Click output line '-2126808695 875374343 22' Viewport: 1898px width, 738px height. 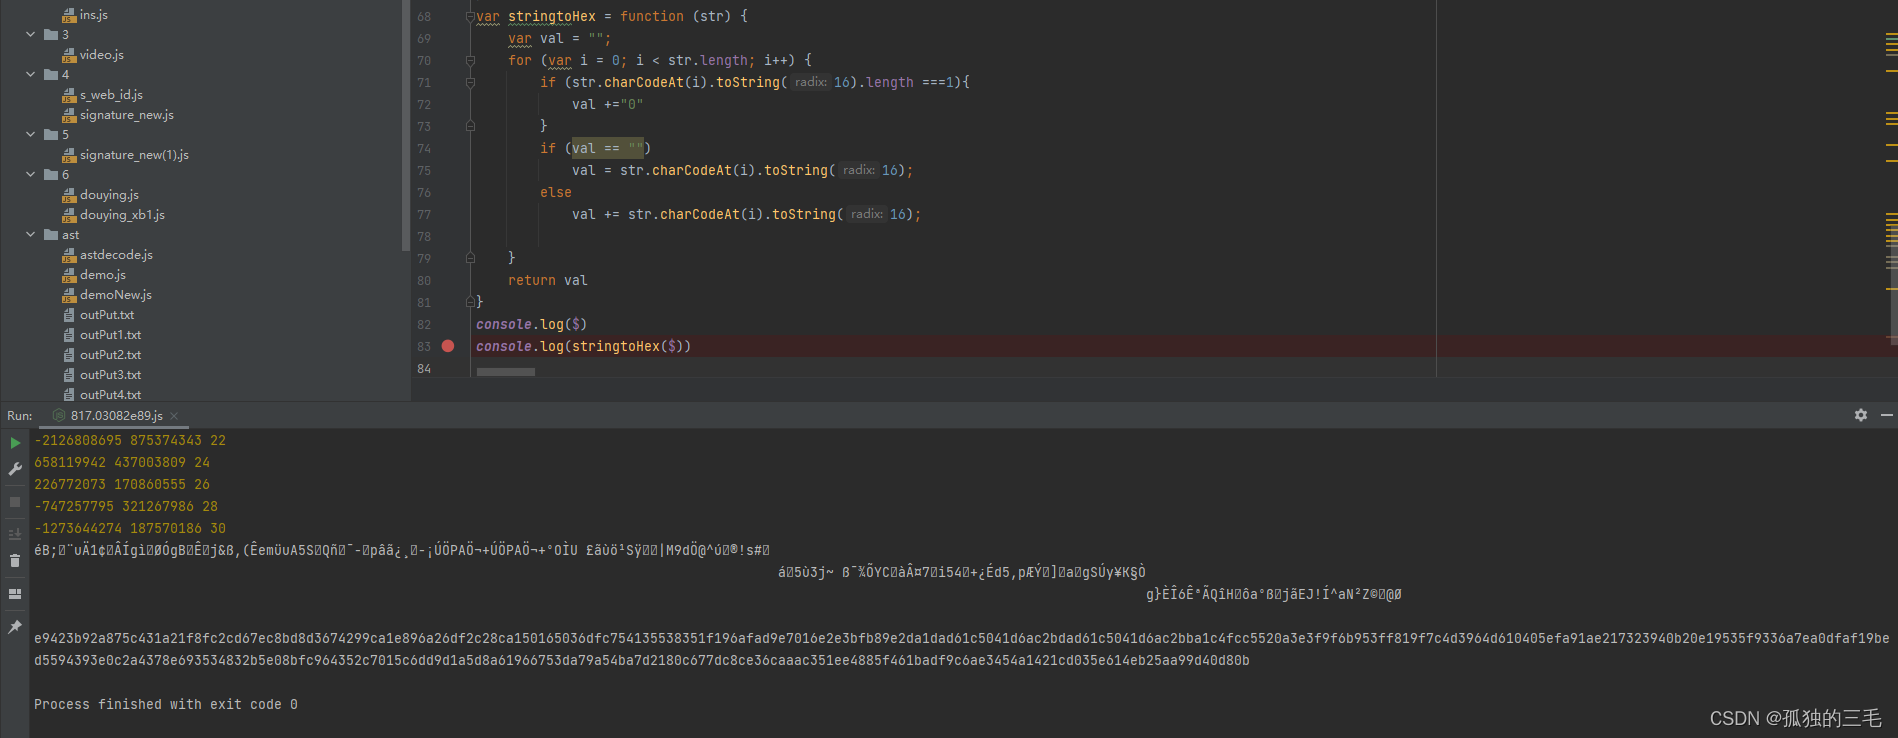[130, 440]
